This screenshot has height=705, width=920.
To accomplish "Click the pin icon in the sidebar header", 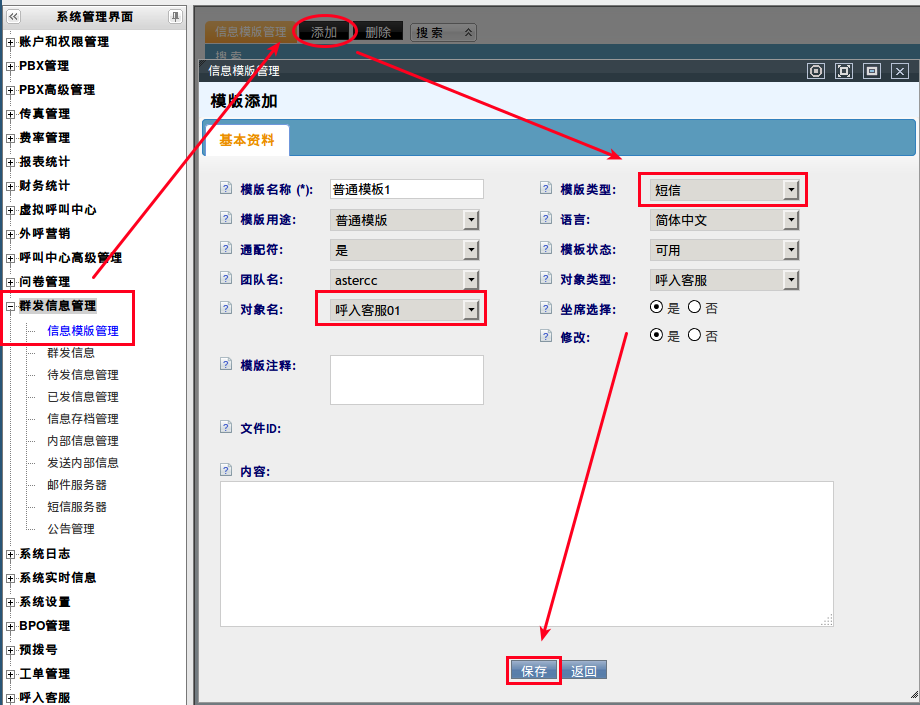I will click(x=175, y=17).
